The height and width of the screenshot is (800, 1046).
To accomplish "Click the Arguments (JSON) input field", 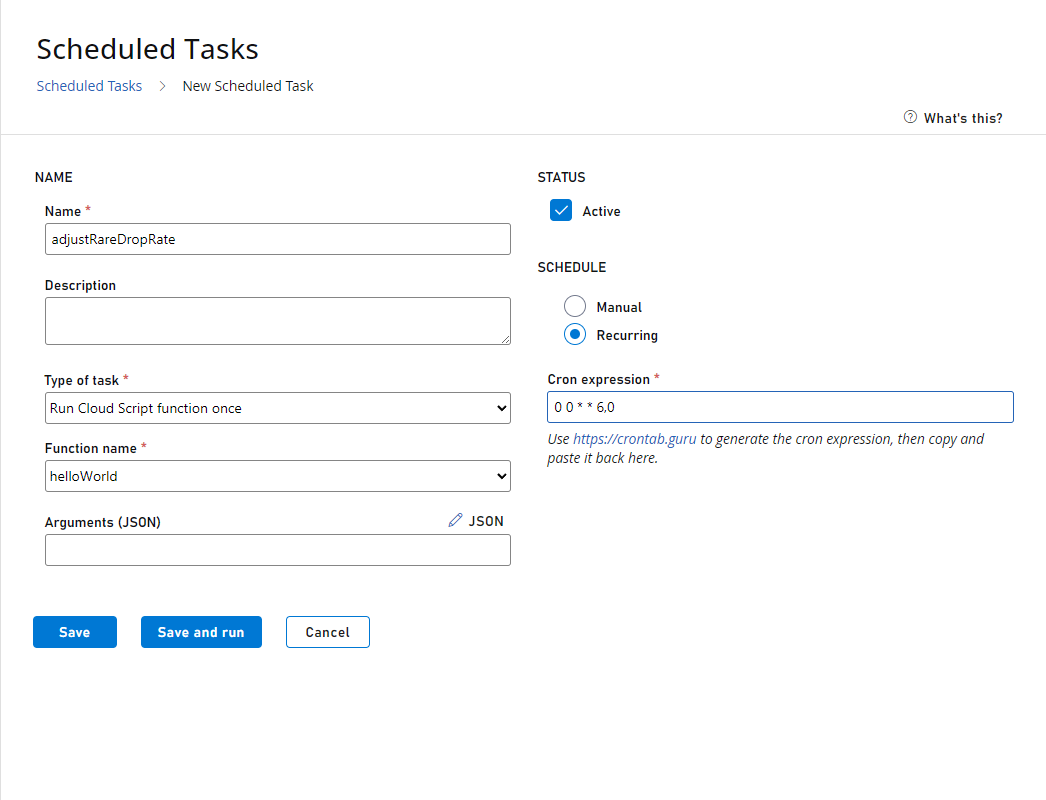I will 278,550.
